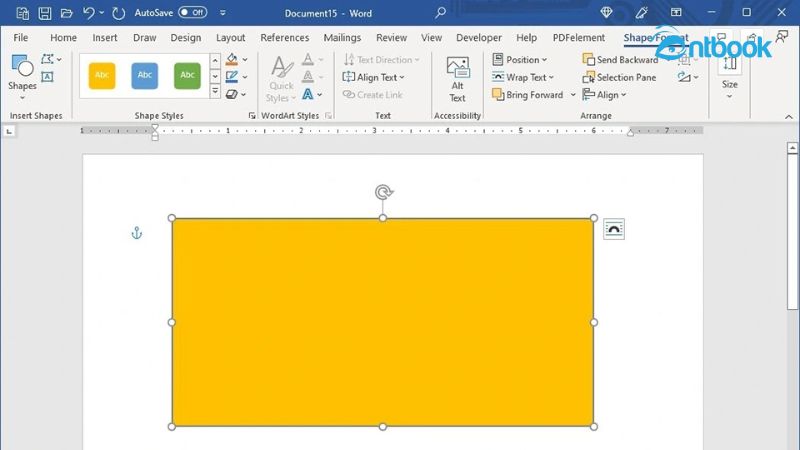Viewport: 800px width, 450px height.
Task: Click the Undo arrow icon
Action: point(89,13)
